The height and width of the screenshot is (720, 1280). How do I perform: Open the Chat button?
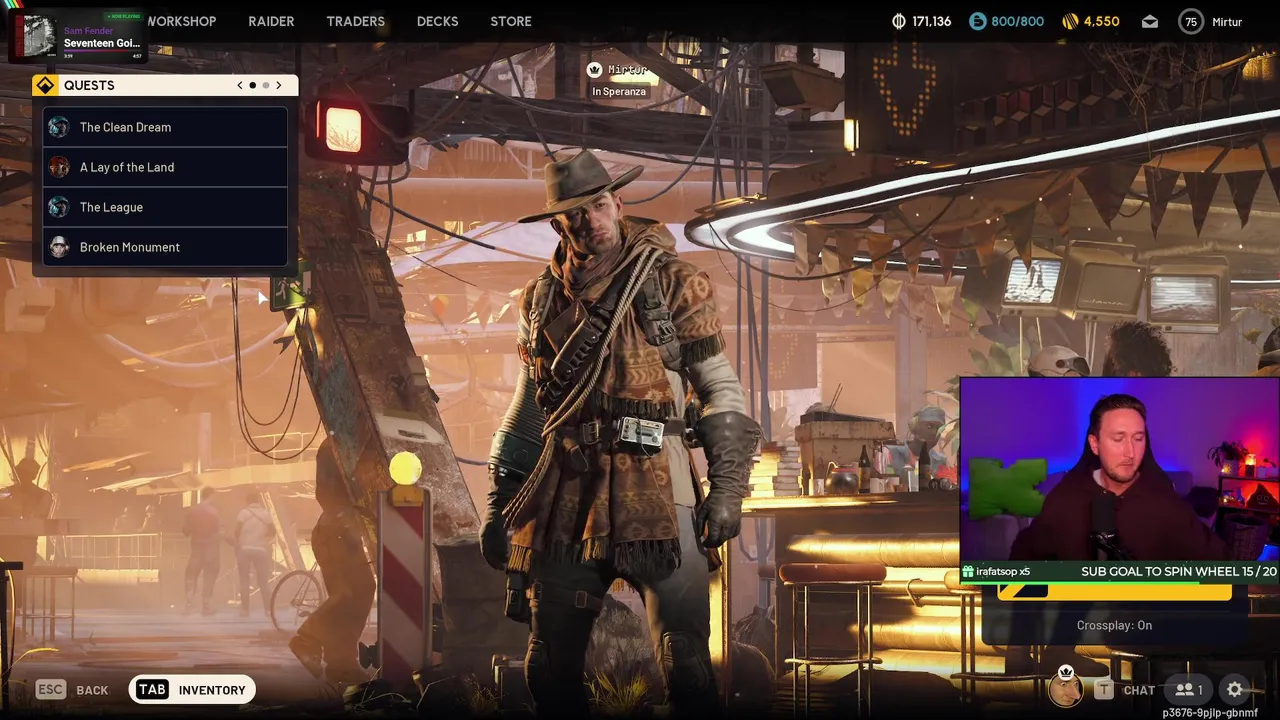click(x=1127, y=689)
